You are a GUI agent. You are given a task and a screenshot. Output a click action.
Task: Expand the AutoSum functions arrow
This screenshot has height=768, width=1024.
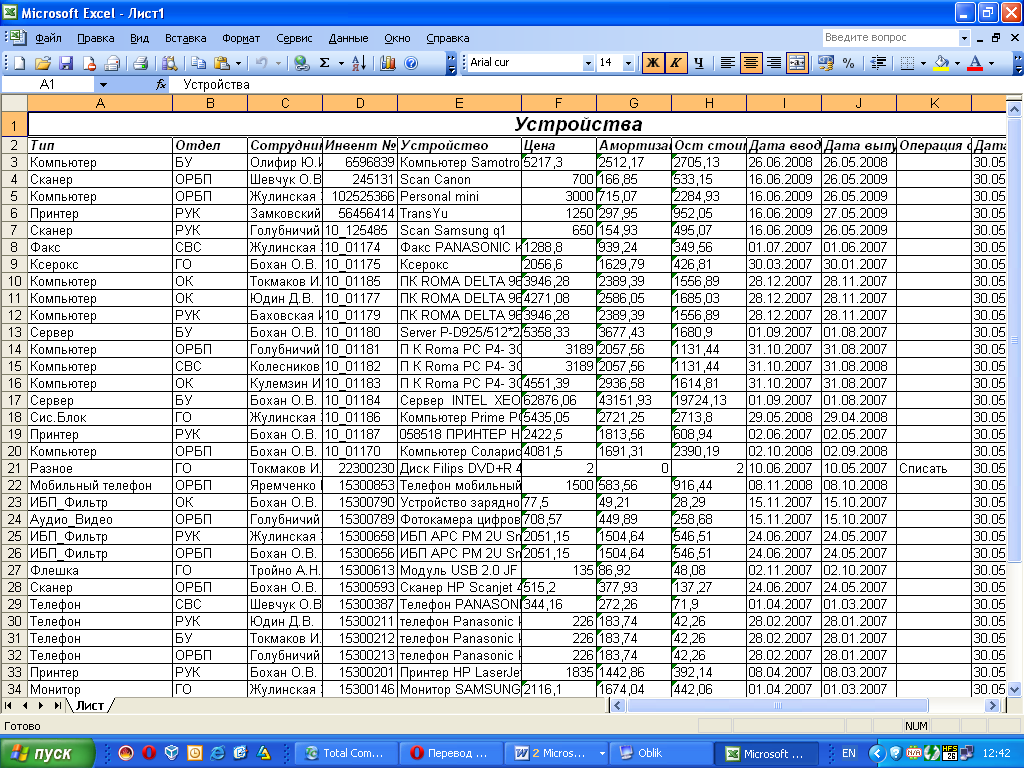tap(341, 63)
